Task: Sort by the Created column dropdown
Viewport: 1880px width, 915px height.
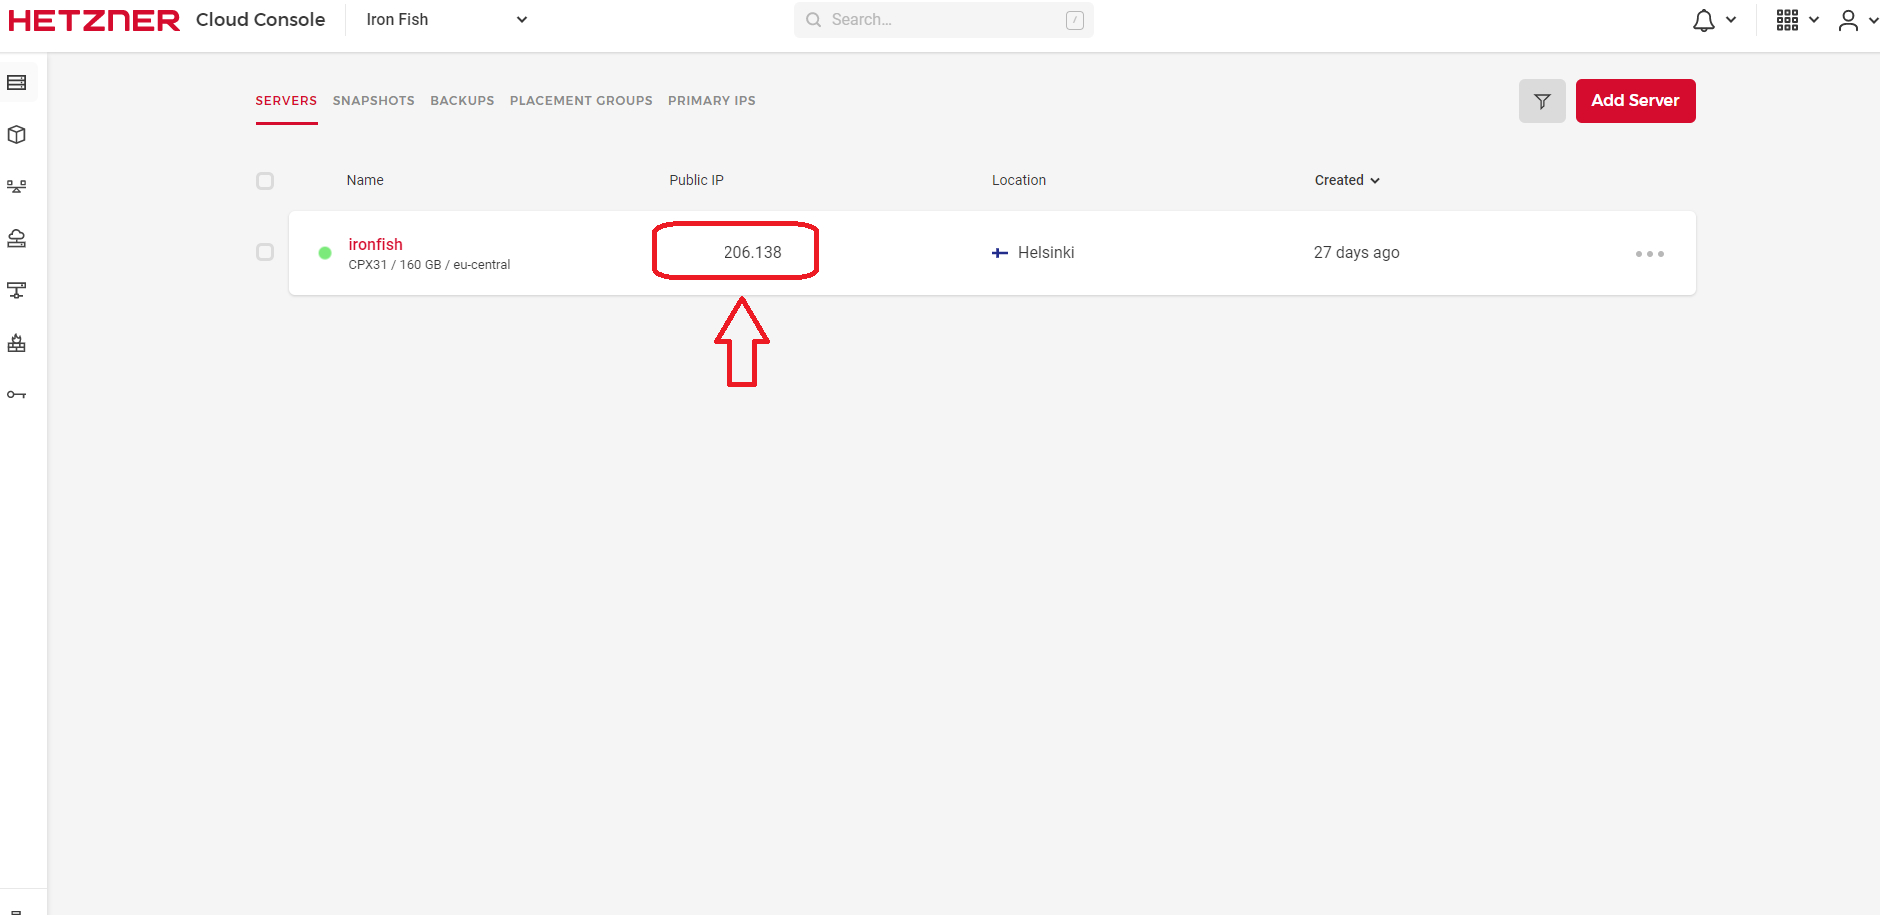Action: [1347, 180]
